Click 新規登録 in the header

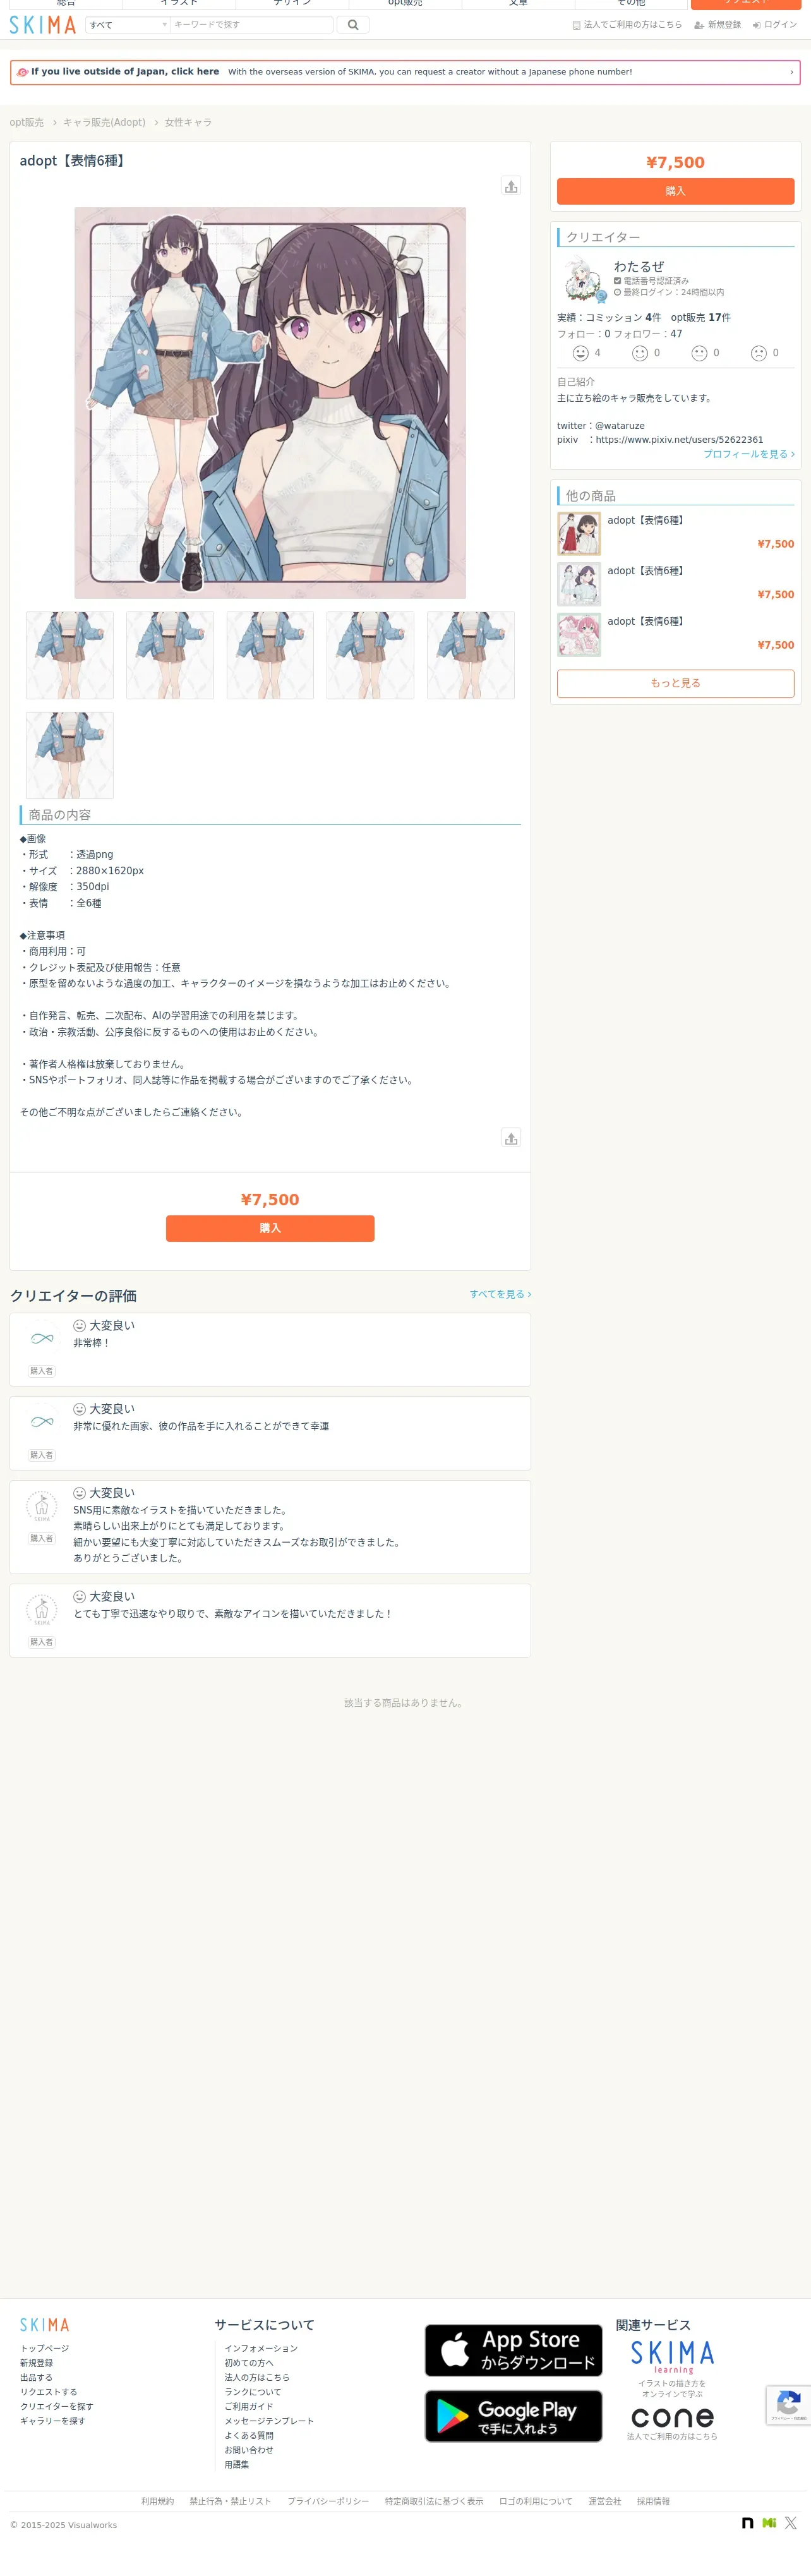click(x=718, y=25)
